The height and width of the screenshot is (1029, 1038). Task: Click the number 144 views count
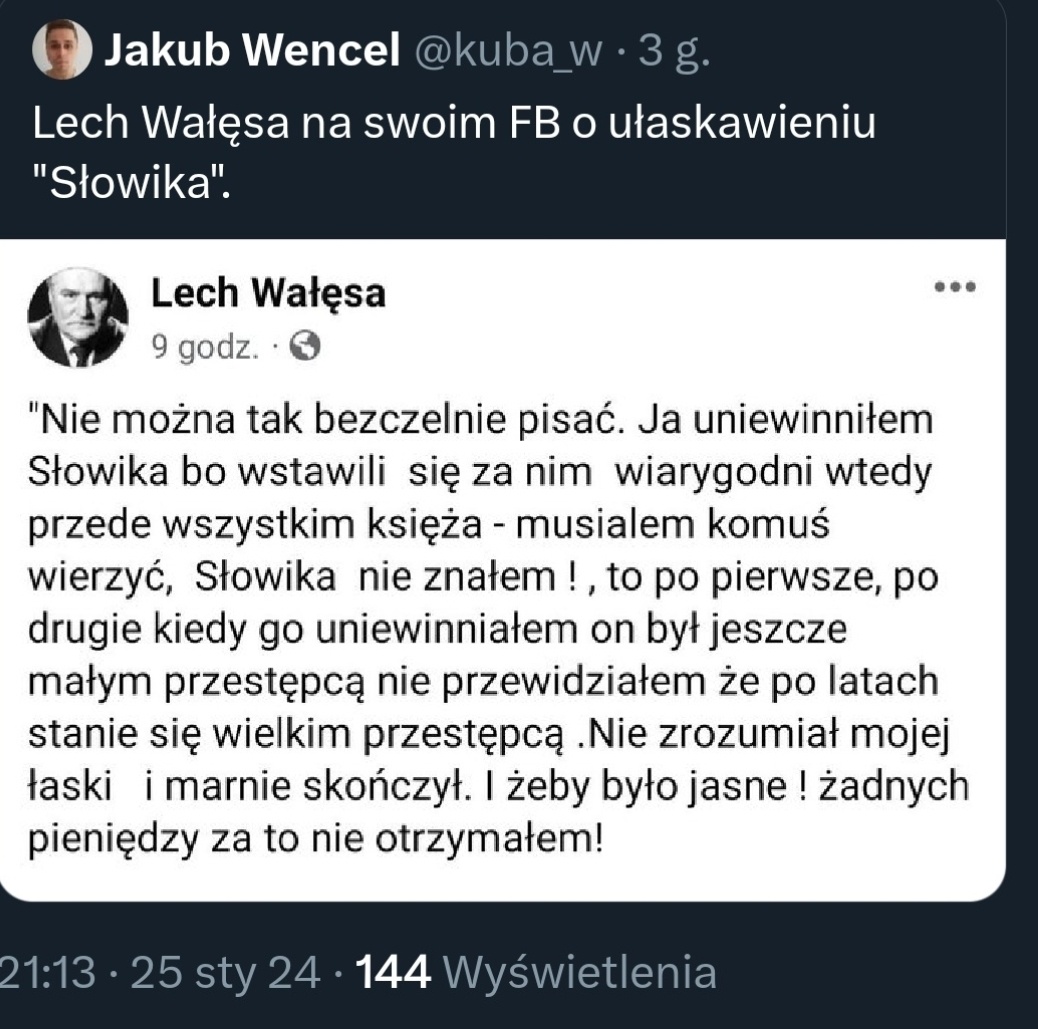click(x=394, y=972)
